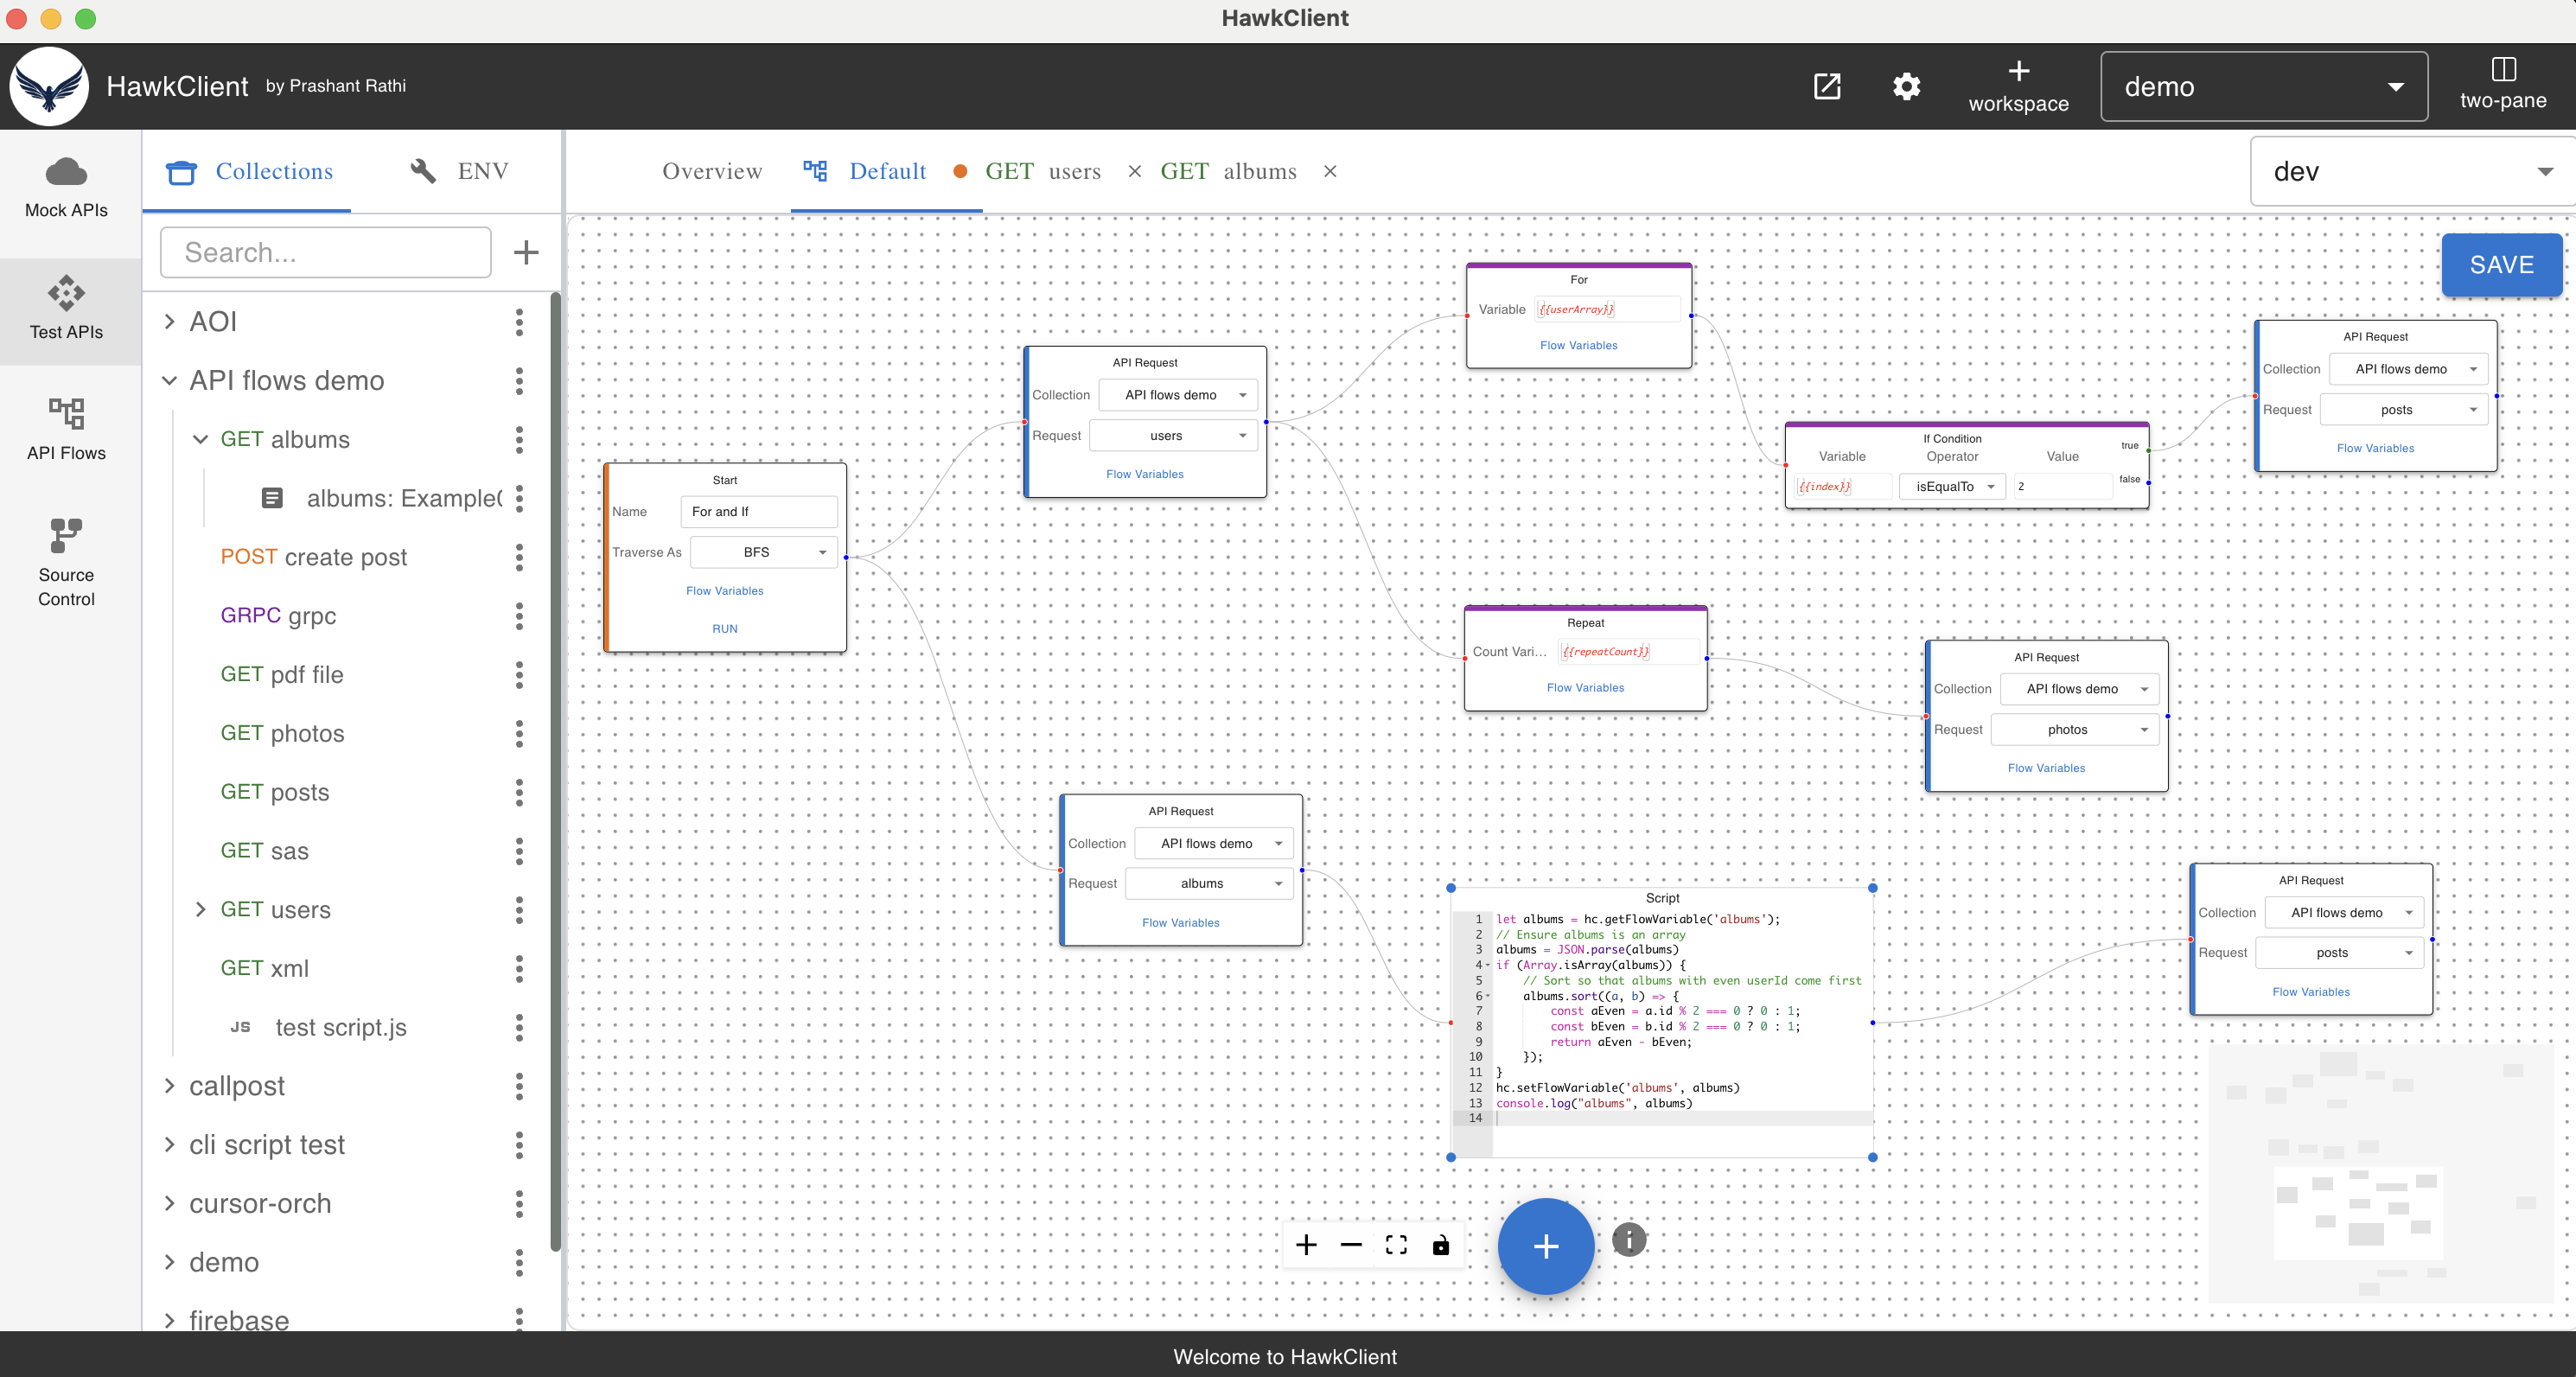The height and width of the screenshot is (1377, 2576).
Task: Switch to the Overview tab
Action: pyautogui.click(x=711, y=171)
